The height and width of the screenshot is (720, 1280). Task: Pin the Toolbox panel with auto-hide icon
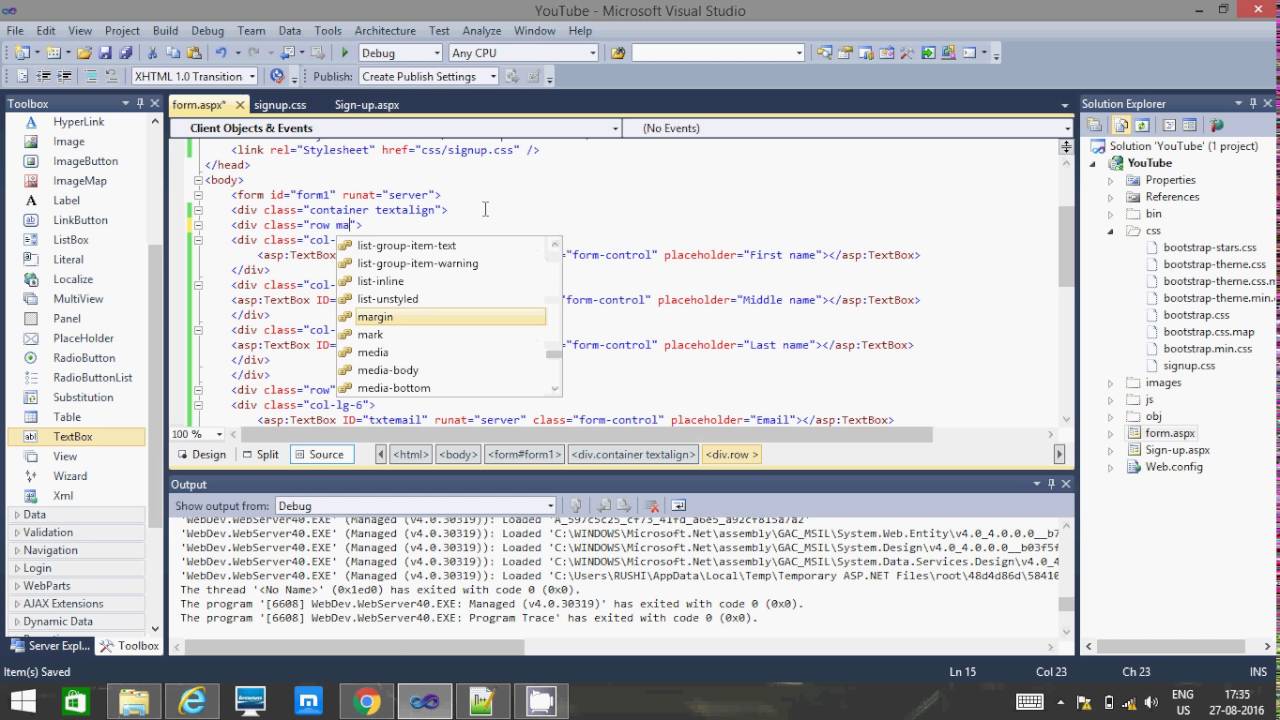tap(140, 103)
